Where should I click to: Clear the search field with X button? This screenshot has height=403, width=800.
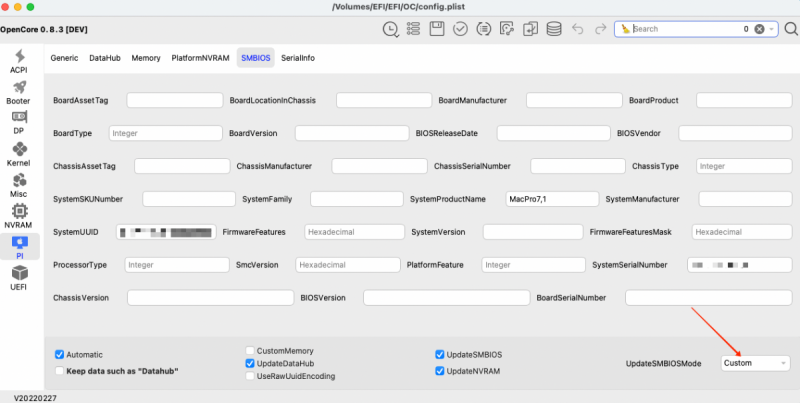click(759, 29)
